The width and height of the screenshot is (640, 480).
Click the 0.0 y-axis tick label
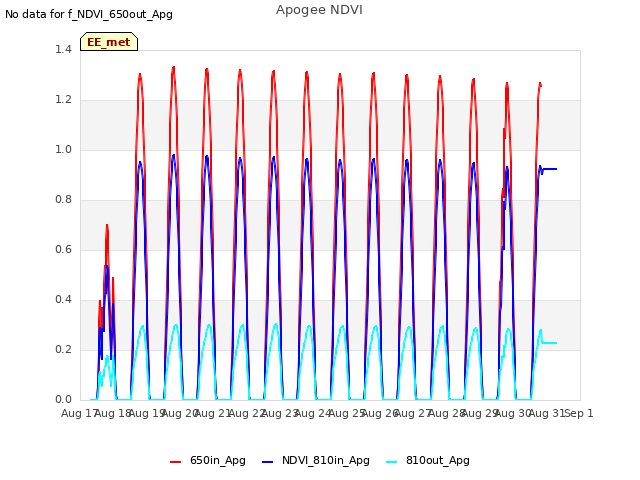[x=63, y=400]
